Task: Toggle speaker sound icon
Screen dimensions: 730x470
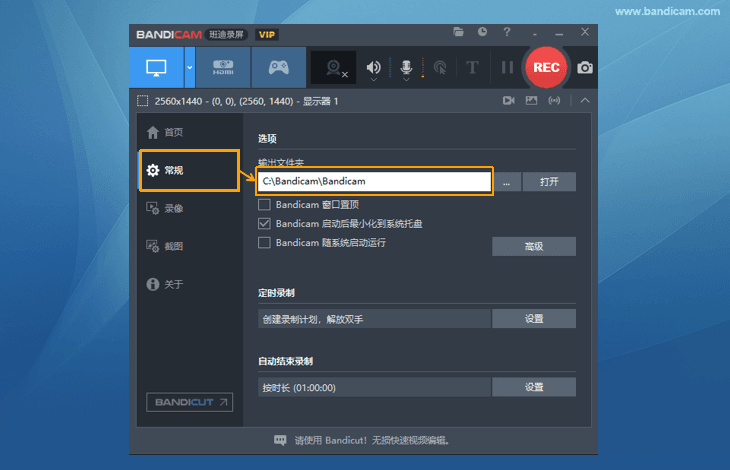Action: [373, 67]
